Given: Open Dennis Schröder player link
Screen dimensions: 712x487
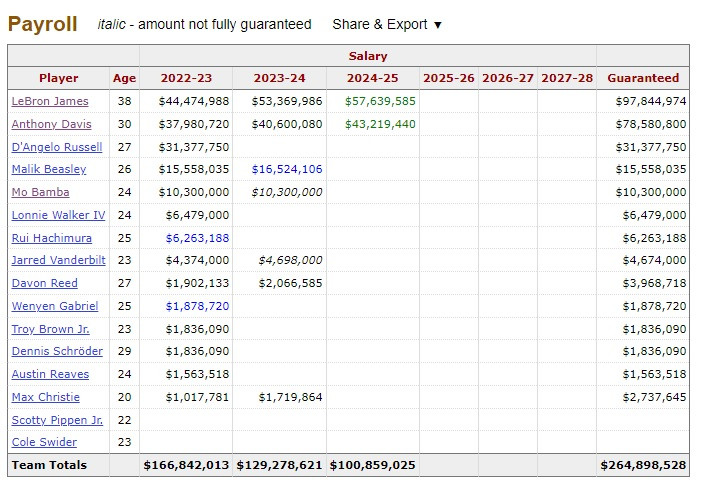Looking at the screenshot, I should (57, 351).
